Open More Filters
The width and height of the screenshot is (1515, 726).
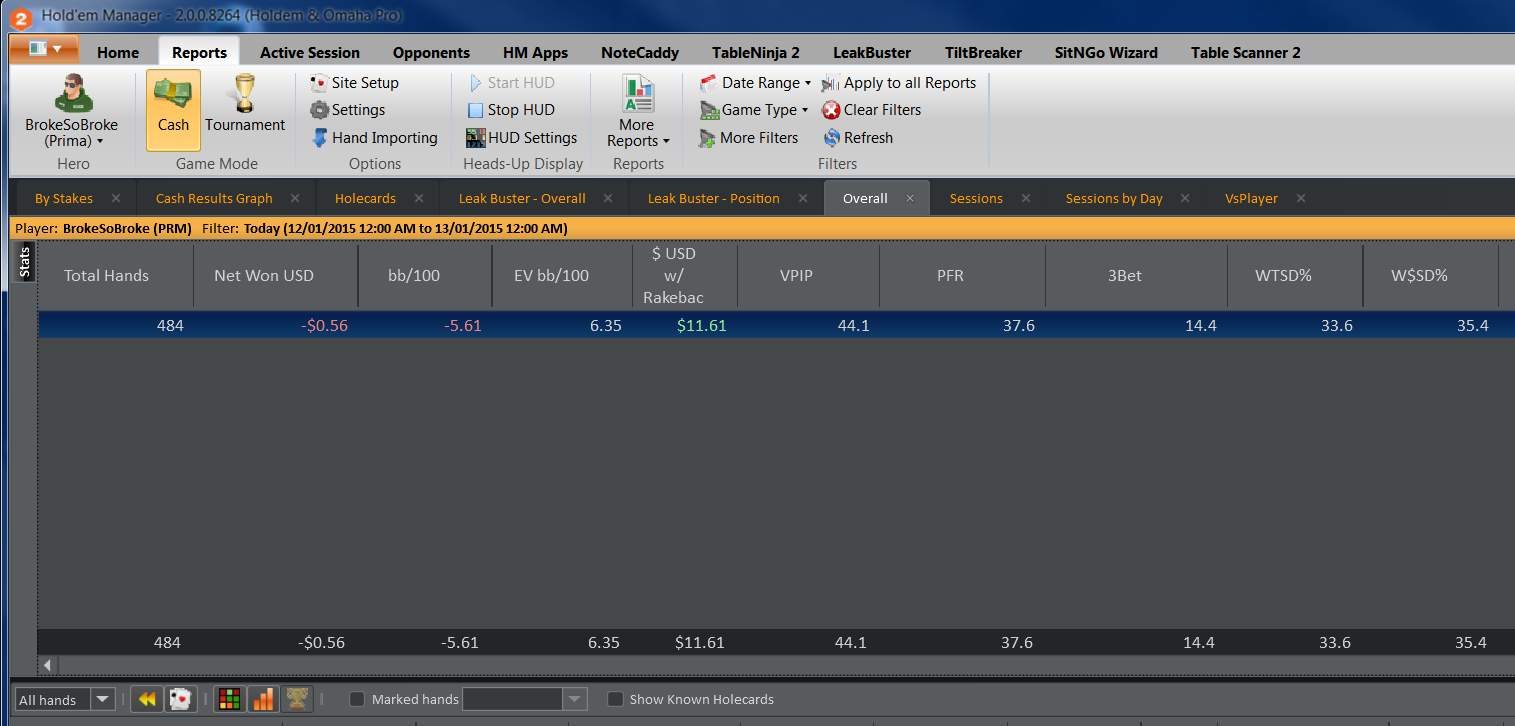[x=748, y=138]
